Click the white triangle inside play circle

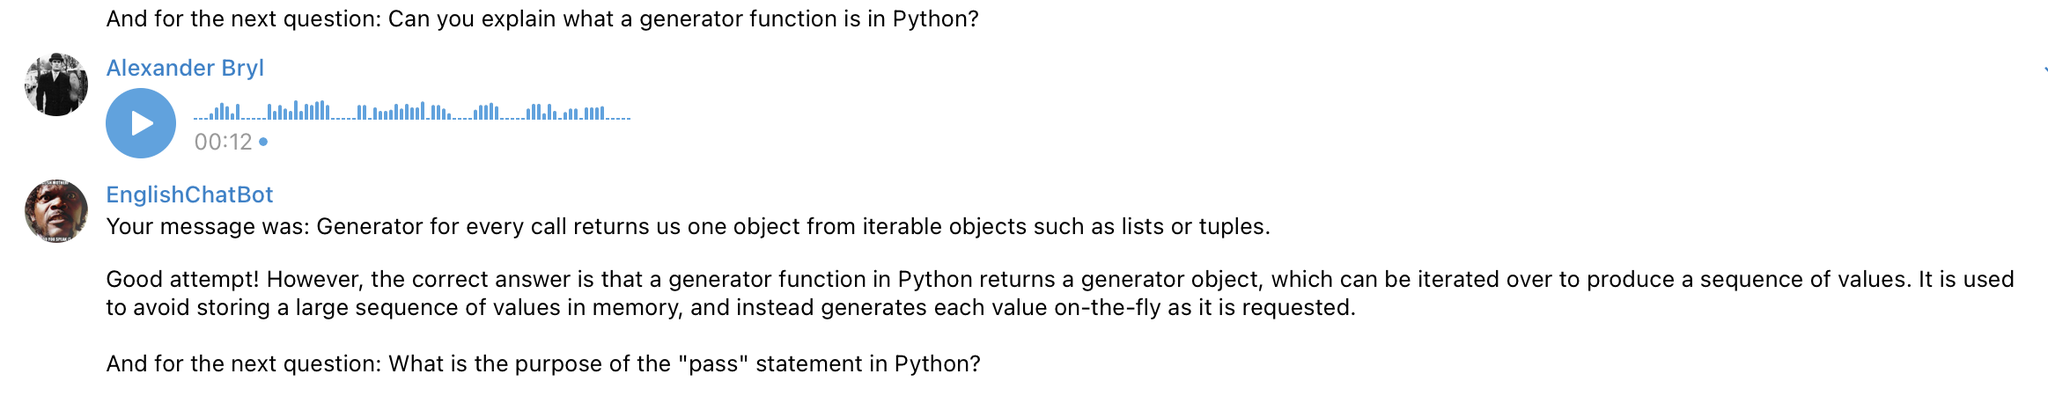click(x=143, y=123)
